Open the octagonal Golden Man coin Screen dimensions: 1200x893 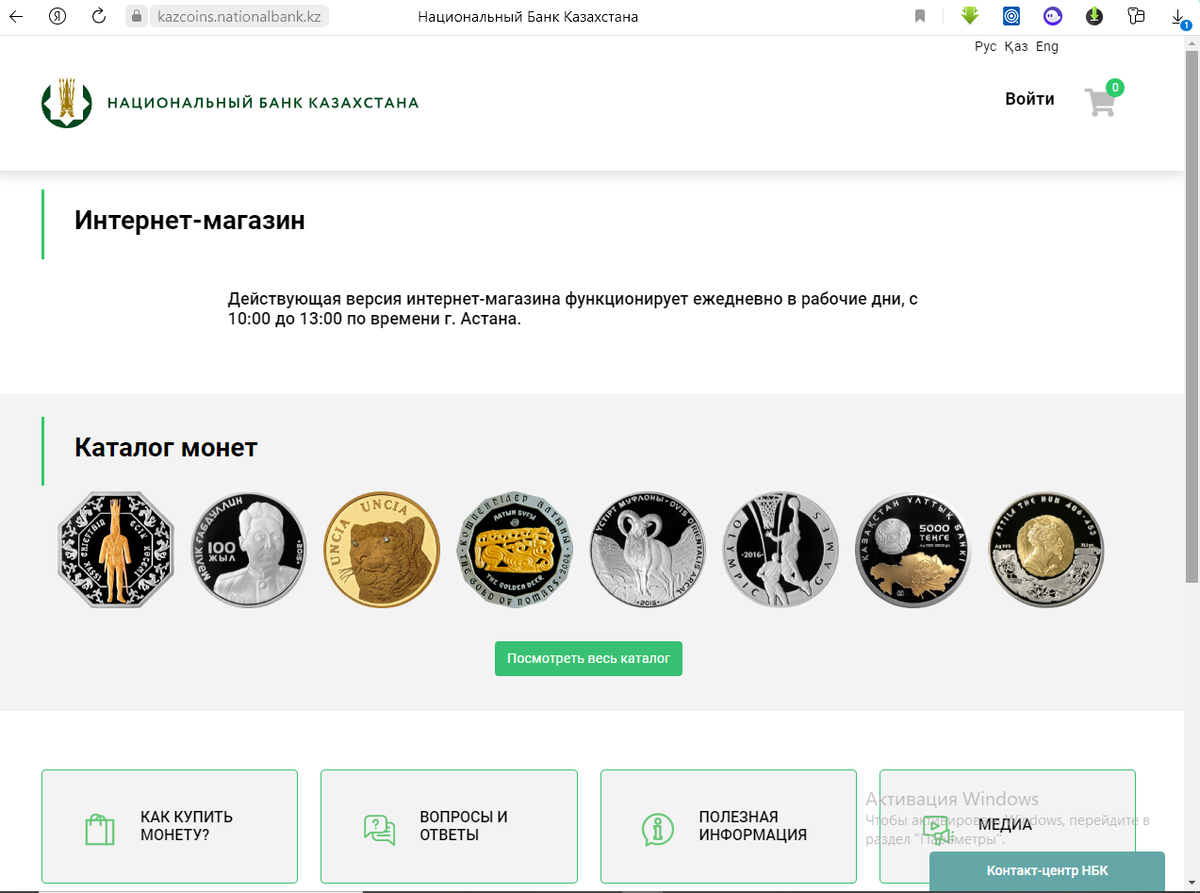coord(115,550)
